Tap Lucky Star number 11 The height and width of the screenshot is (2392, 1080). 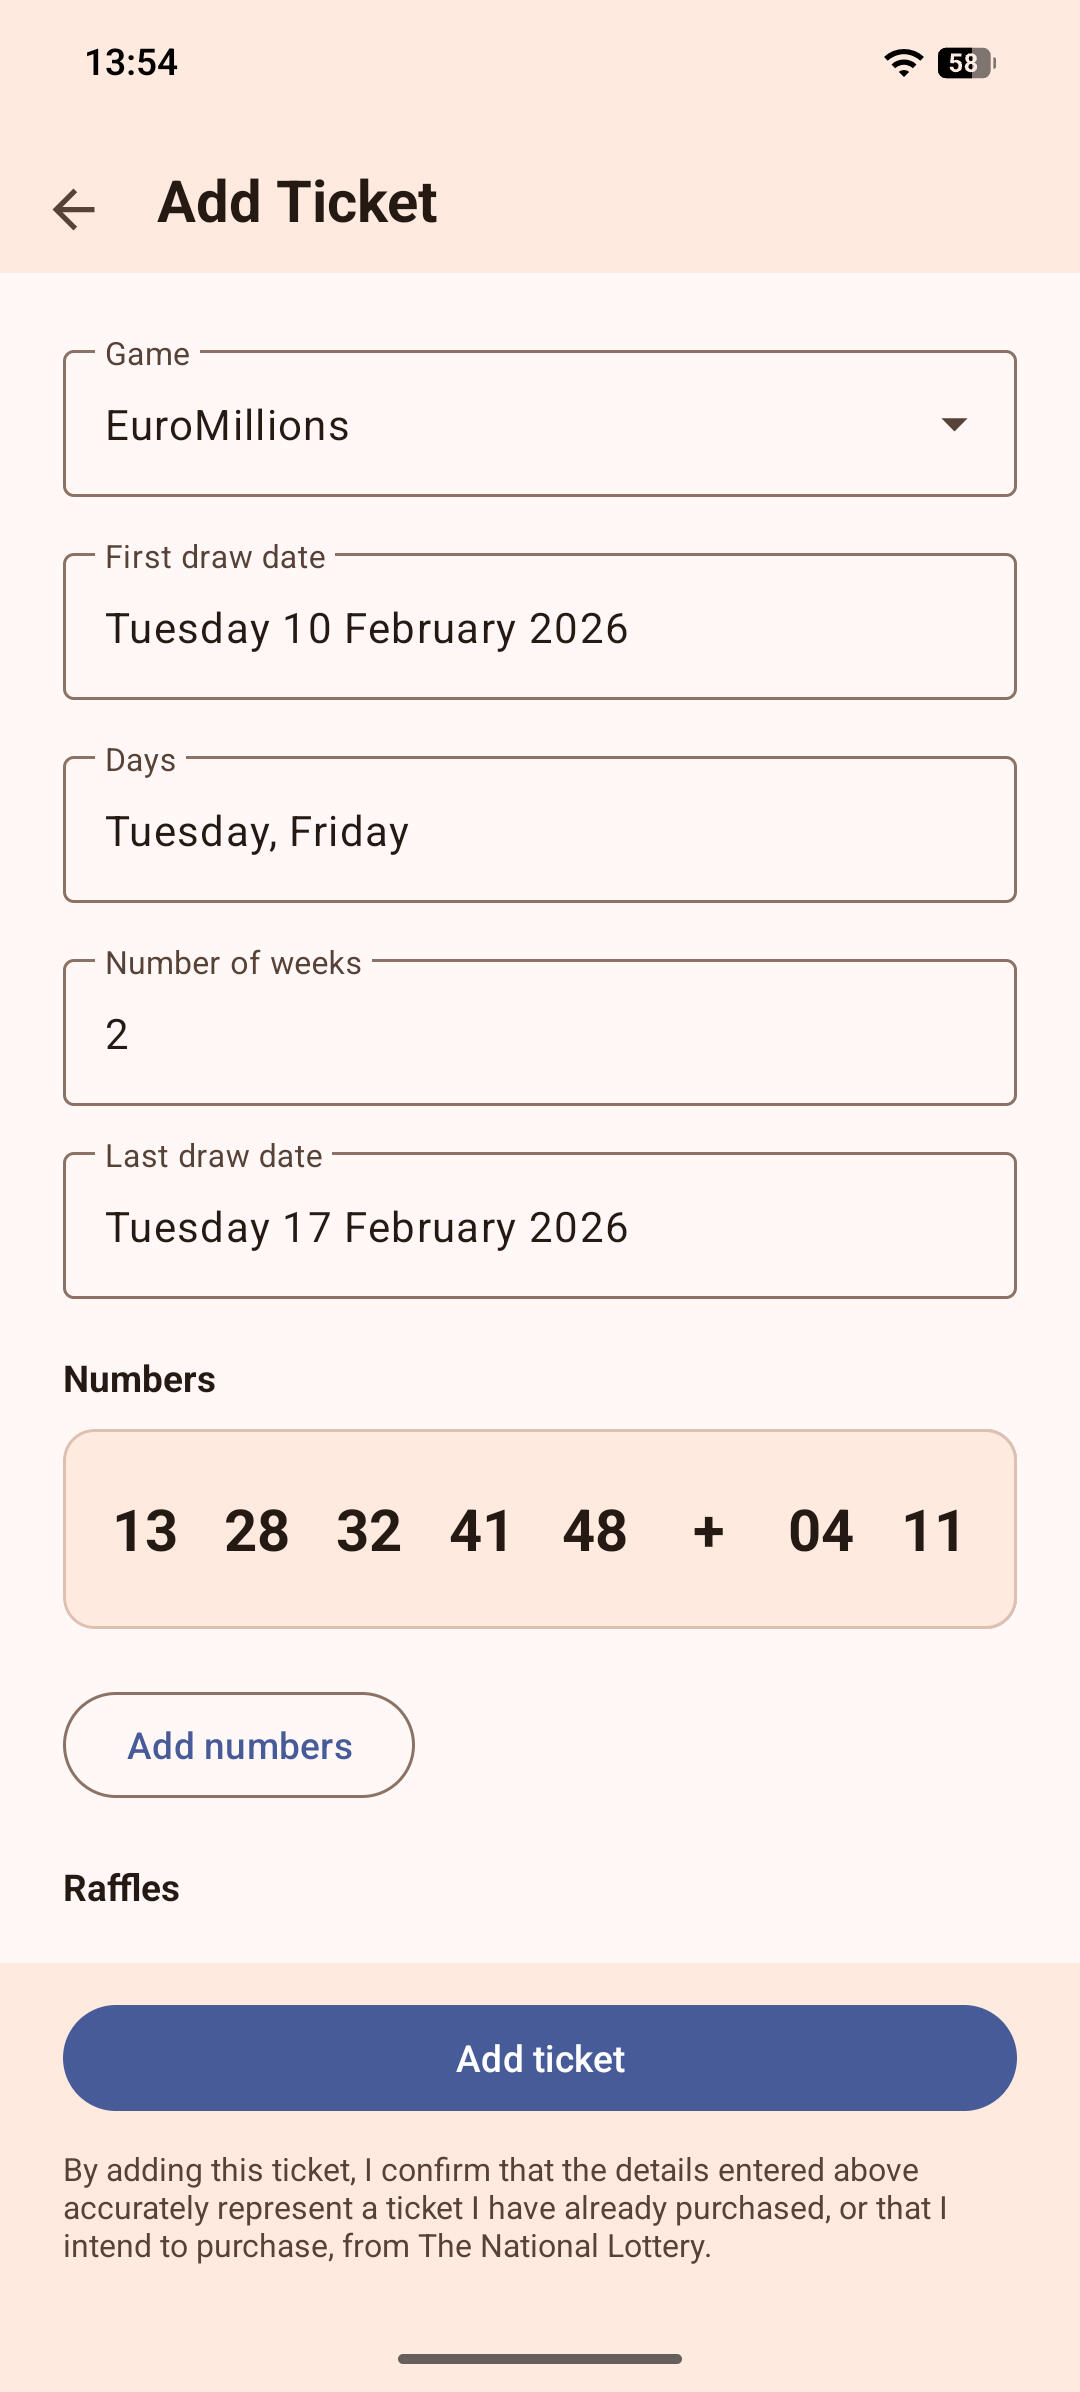933,1531
